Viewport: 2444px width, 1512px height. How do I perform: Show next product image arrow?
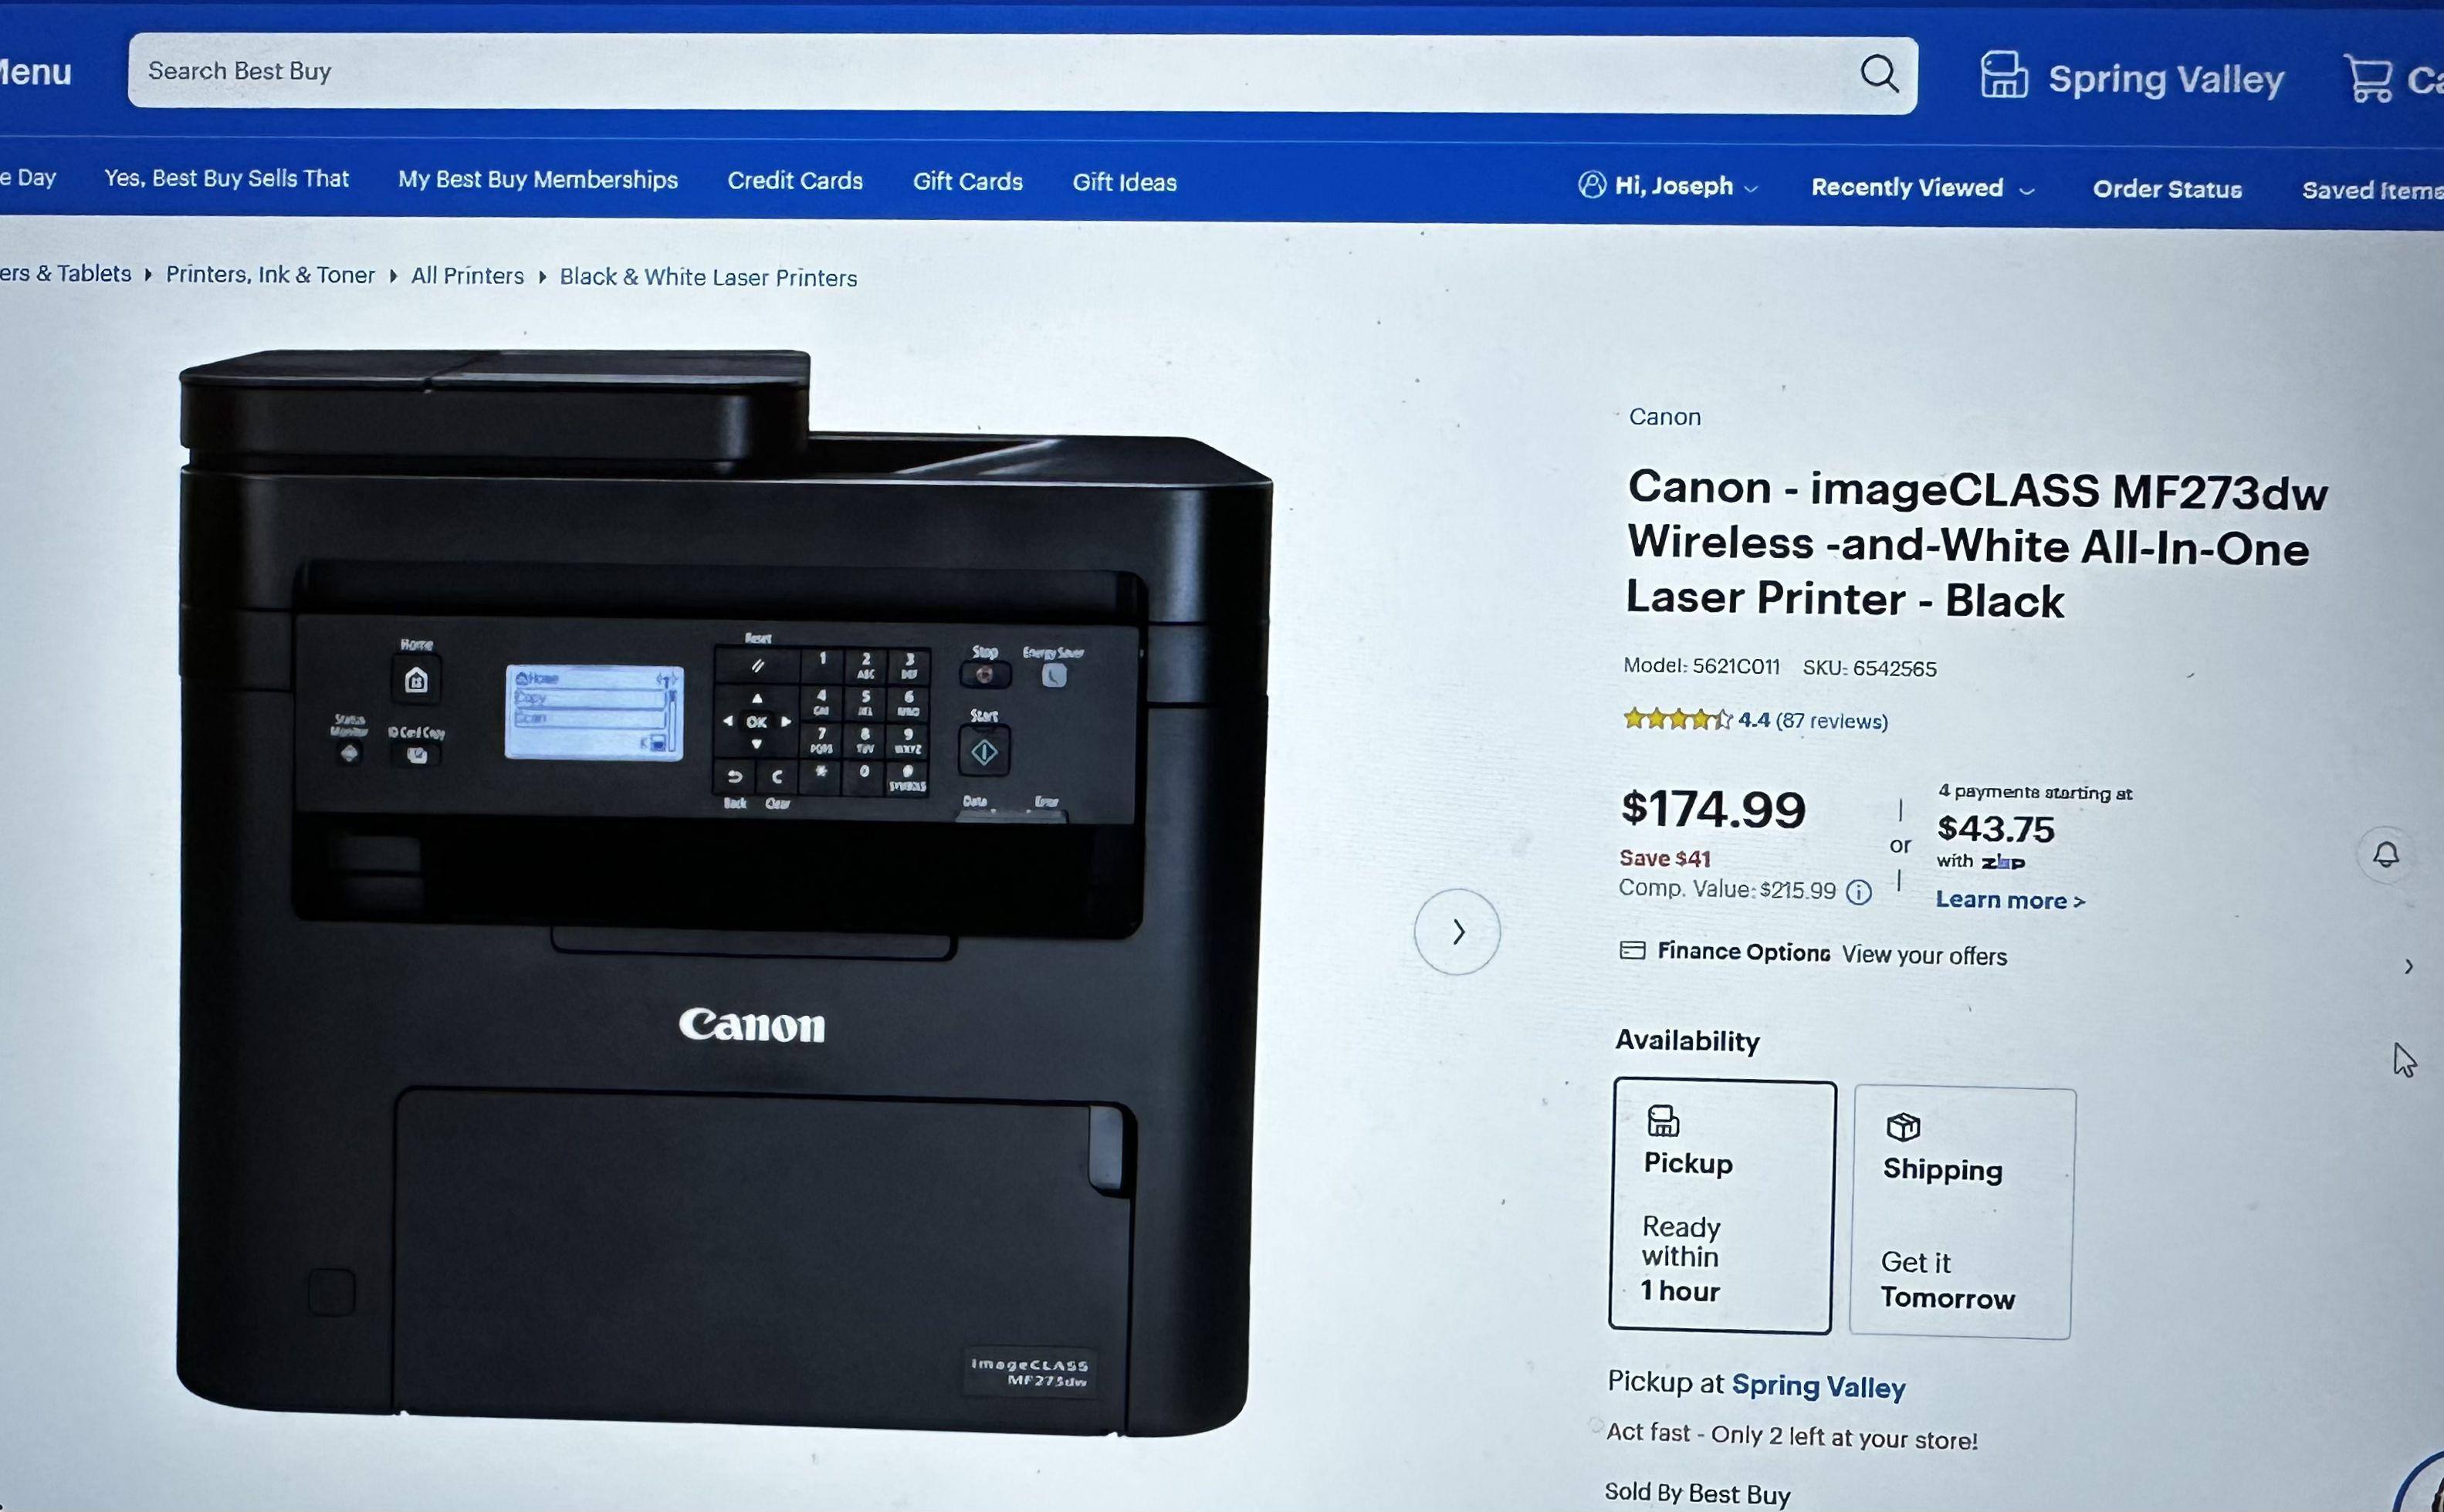pyautogui.click(x=1457, y=932)
